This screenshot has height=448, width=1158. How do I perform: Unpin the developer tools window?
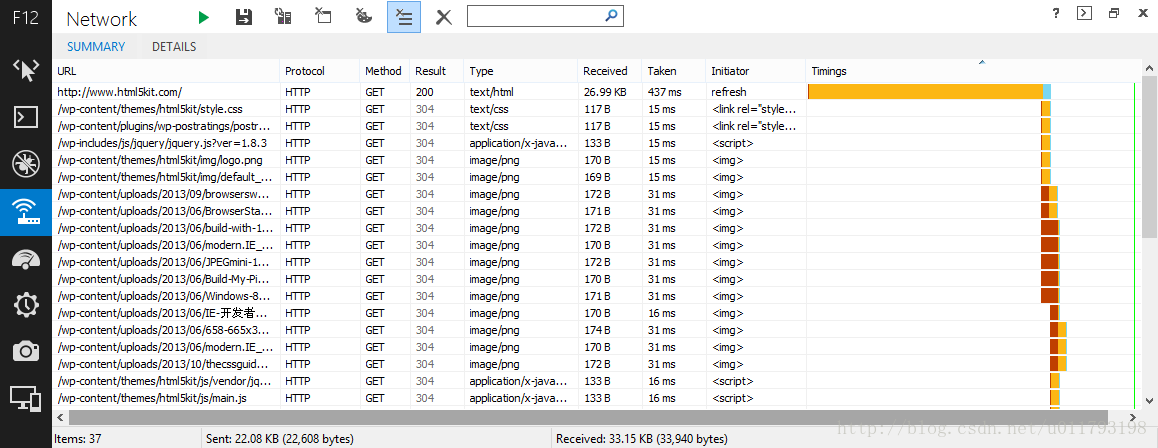point(1114,13)
